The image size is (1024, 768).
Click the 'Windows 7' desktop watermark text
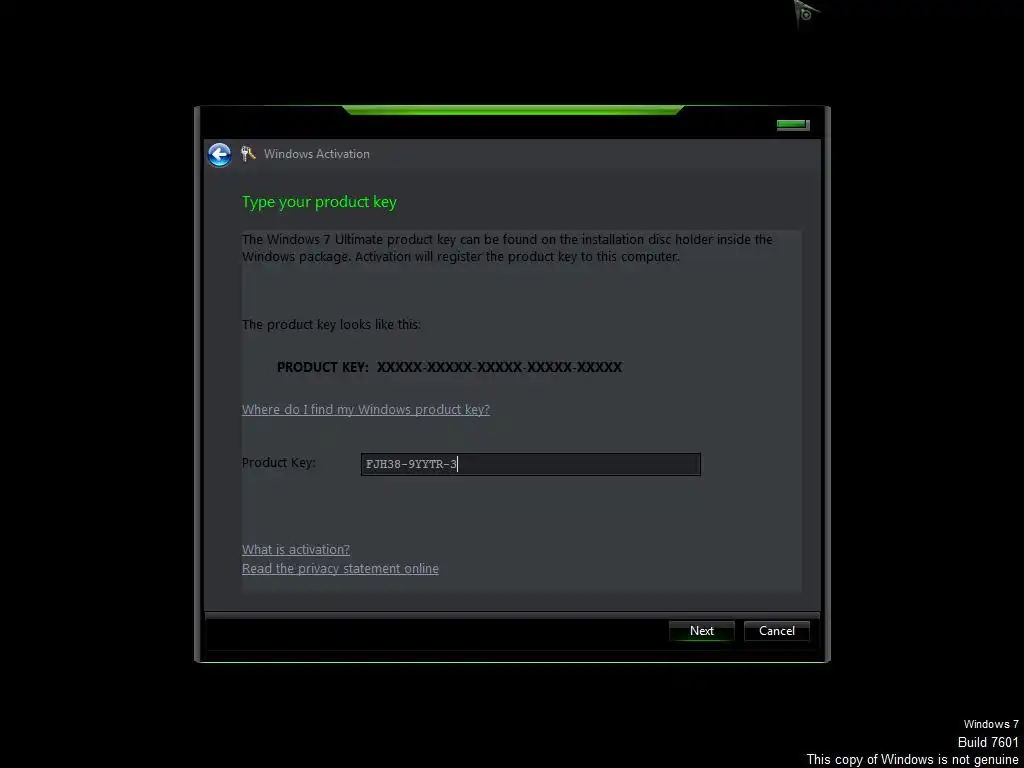991,724
